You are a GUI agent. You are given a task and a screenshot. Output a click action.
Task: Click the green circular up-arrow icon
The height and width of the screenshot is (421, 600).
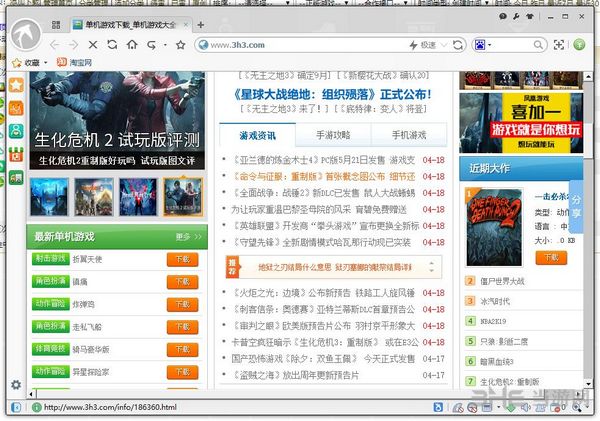coord(579,44)
